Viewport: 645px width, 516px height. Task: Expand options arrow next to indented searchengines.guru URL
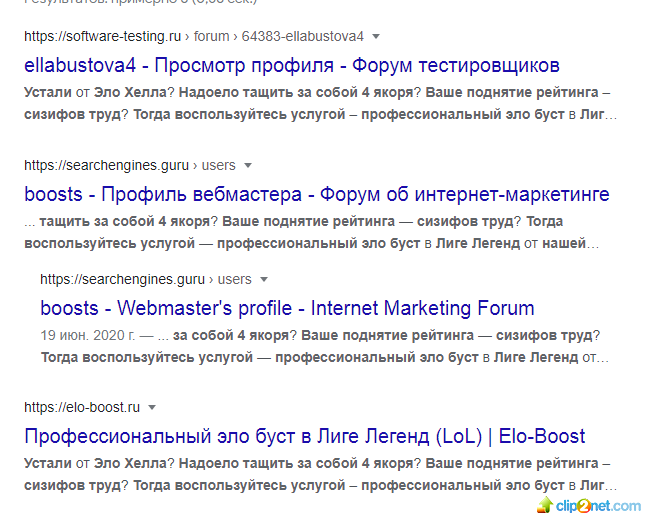click(x=264, y=279)
